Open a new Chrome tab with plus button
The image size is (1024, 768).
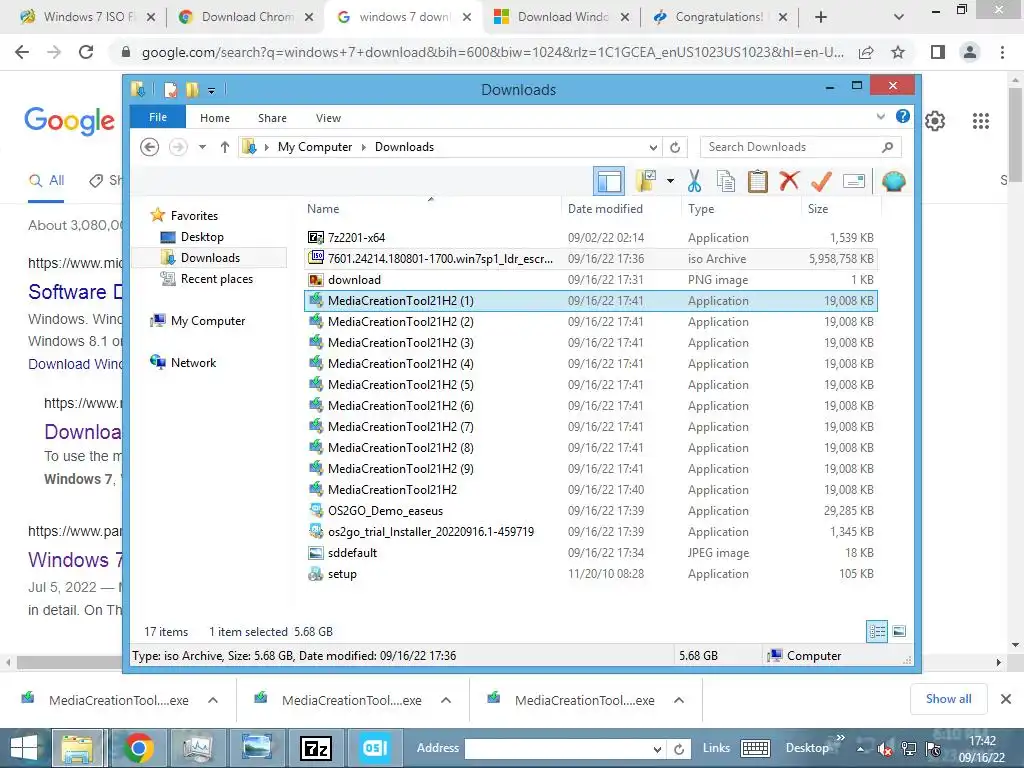(x=821, y=17)
